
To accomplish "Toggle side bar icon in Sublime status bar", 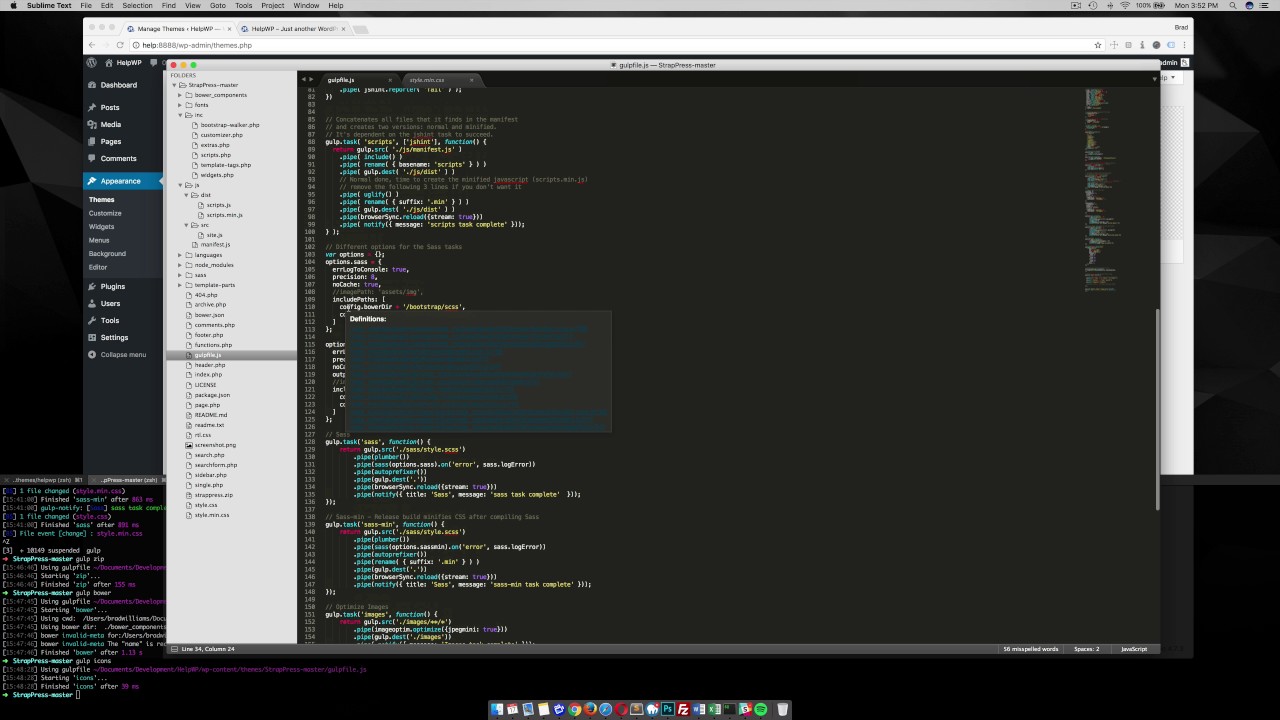I will (174, 649).
